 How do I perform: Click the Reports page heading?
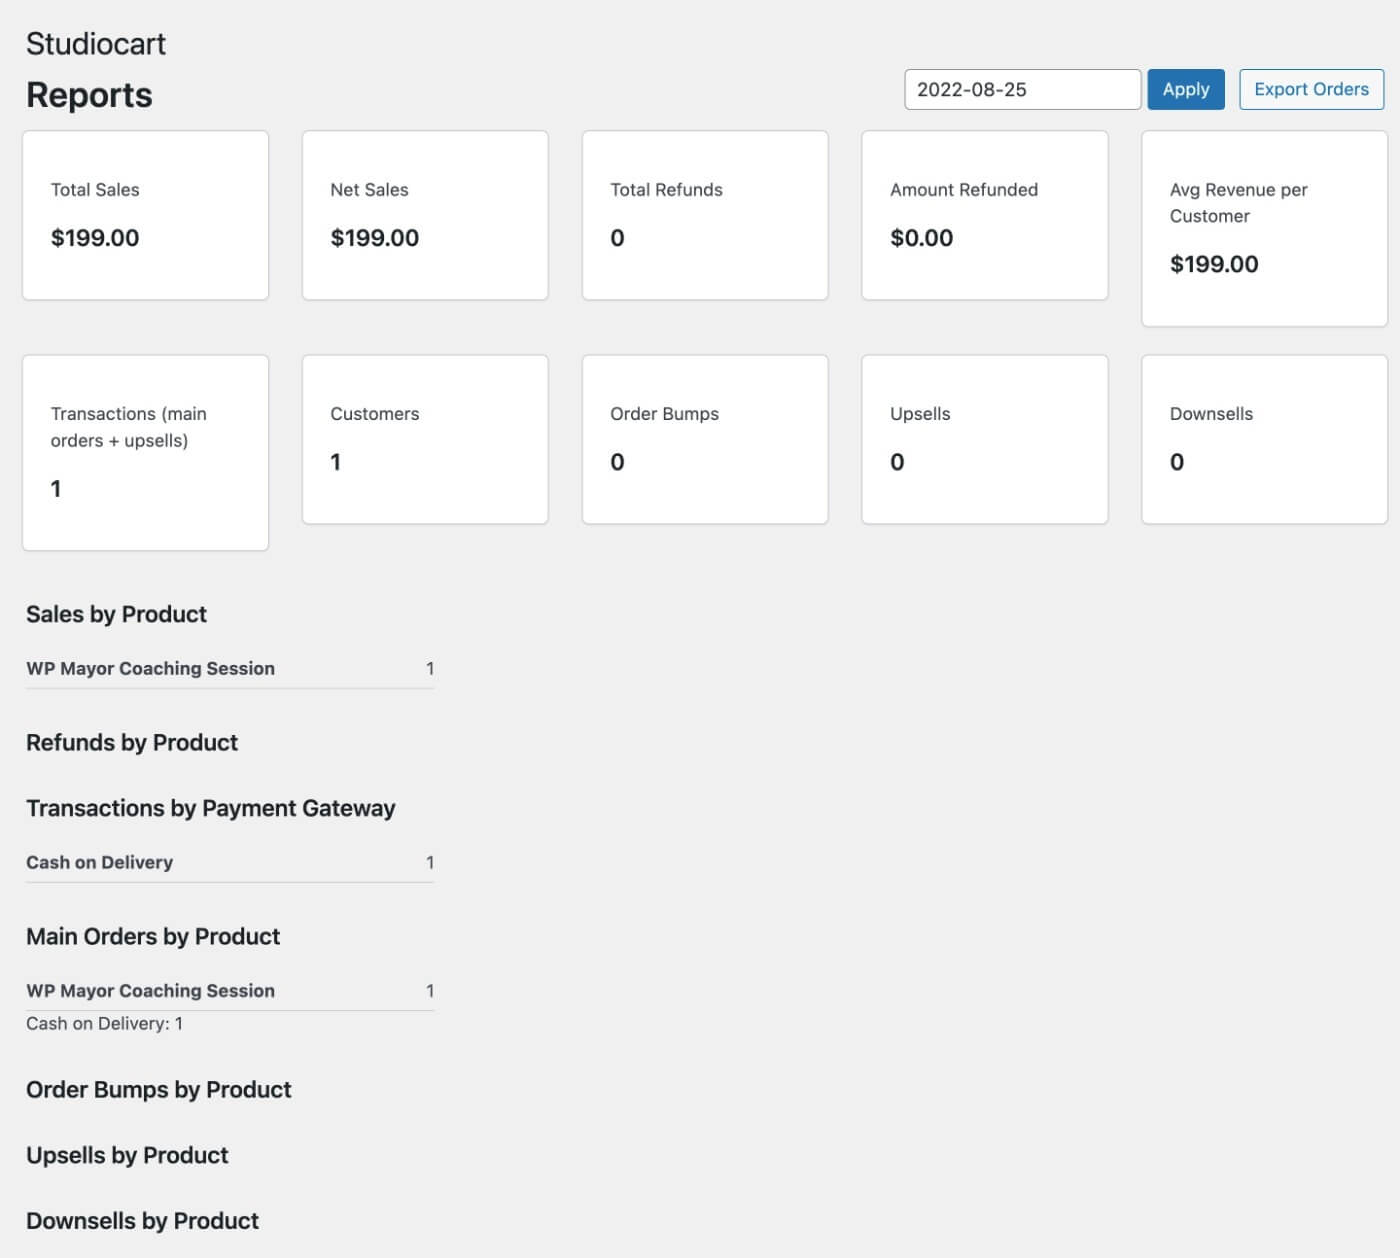89,95
